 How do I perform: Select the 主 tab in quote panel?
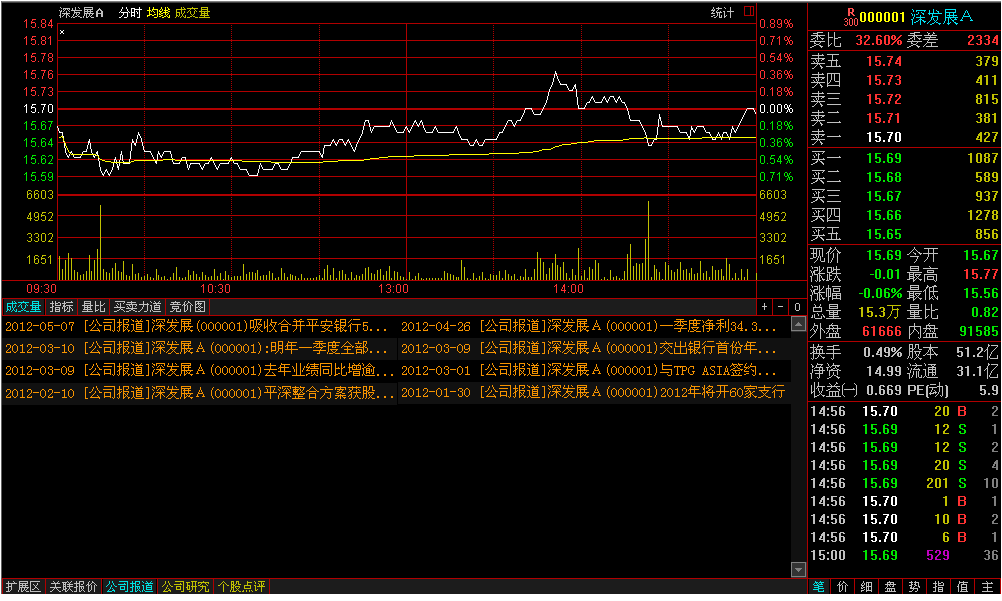[987, 586]
